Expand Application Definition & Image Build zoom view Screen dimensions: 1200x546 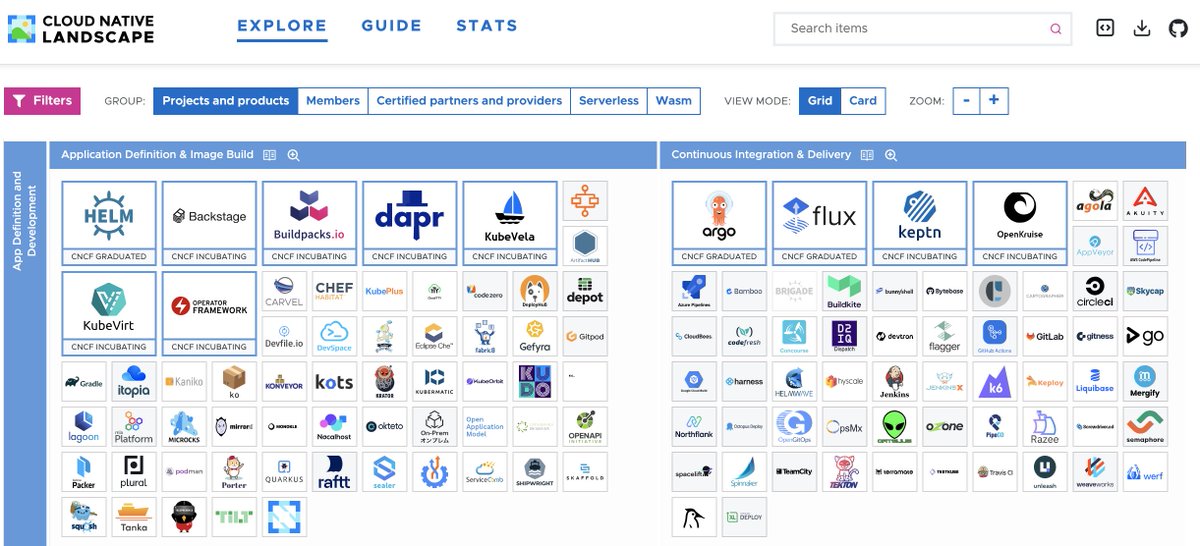coord(293,155)
